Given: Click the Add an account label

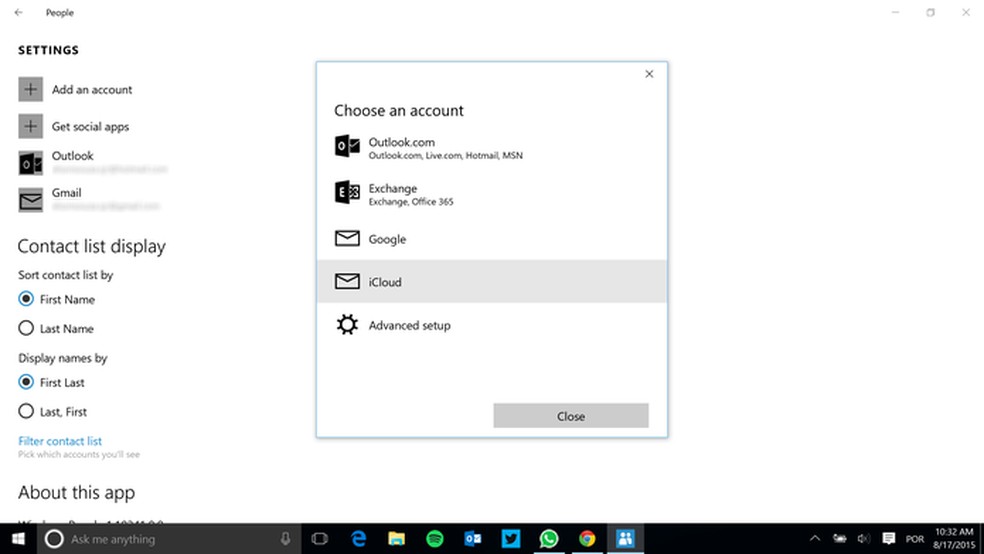Looking at the screenshot, I should click(x=92, y=90).
